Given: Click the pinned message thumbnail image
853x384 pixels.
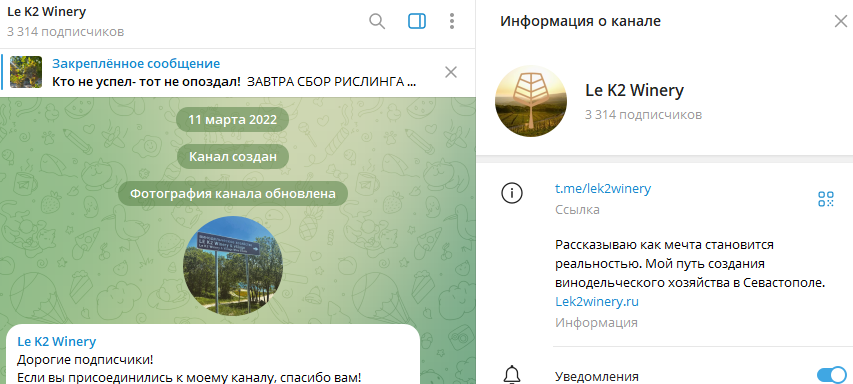Looking at the screenshot, I should click(26, 72).
